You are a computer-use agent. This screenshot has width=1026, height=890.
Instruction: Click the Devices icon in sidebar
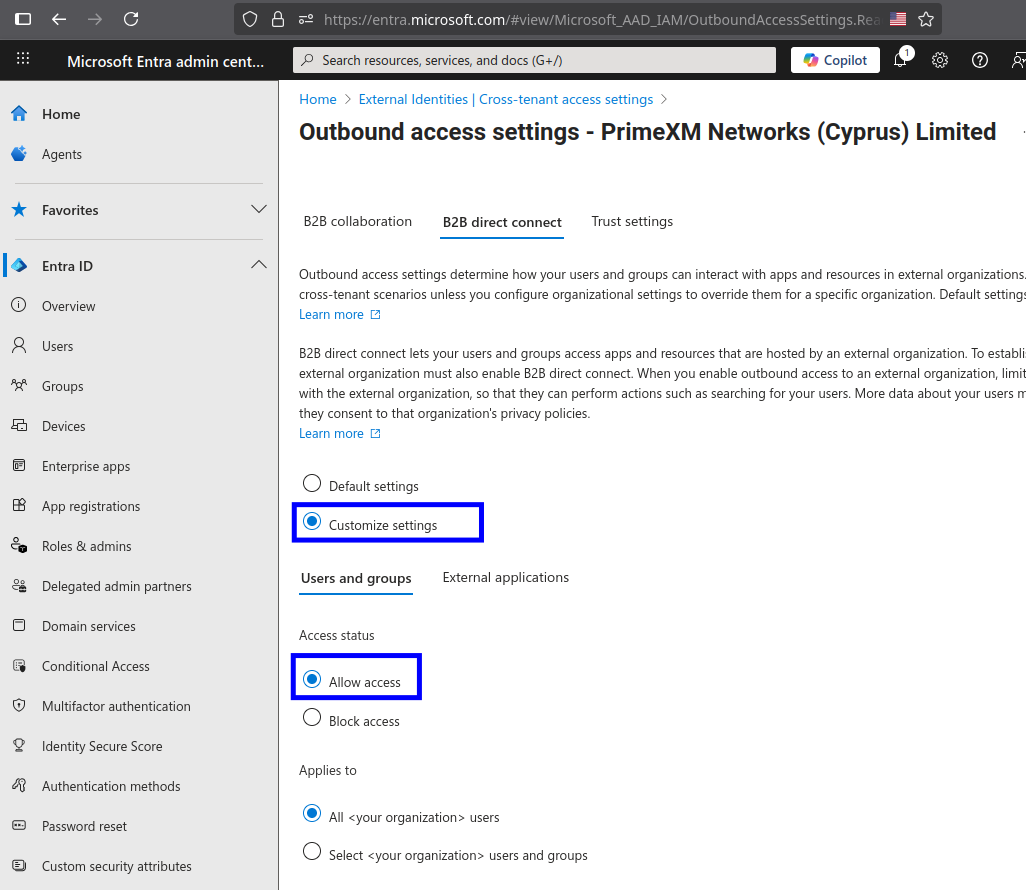19,425
